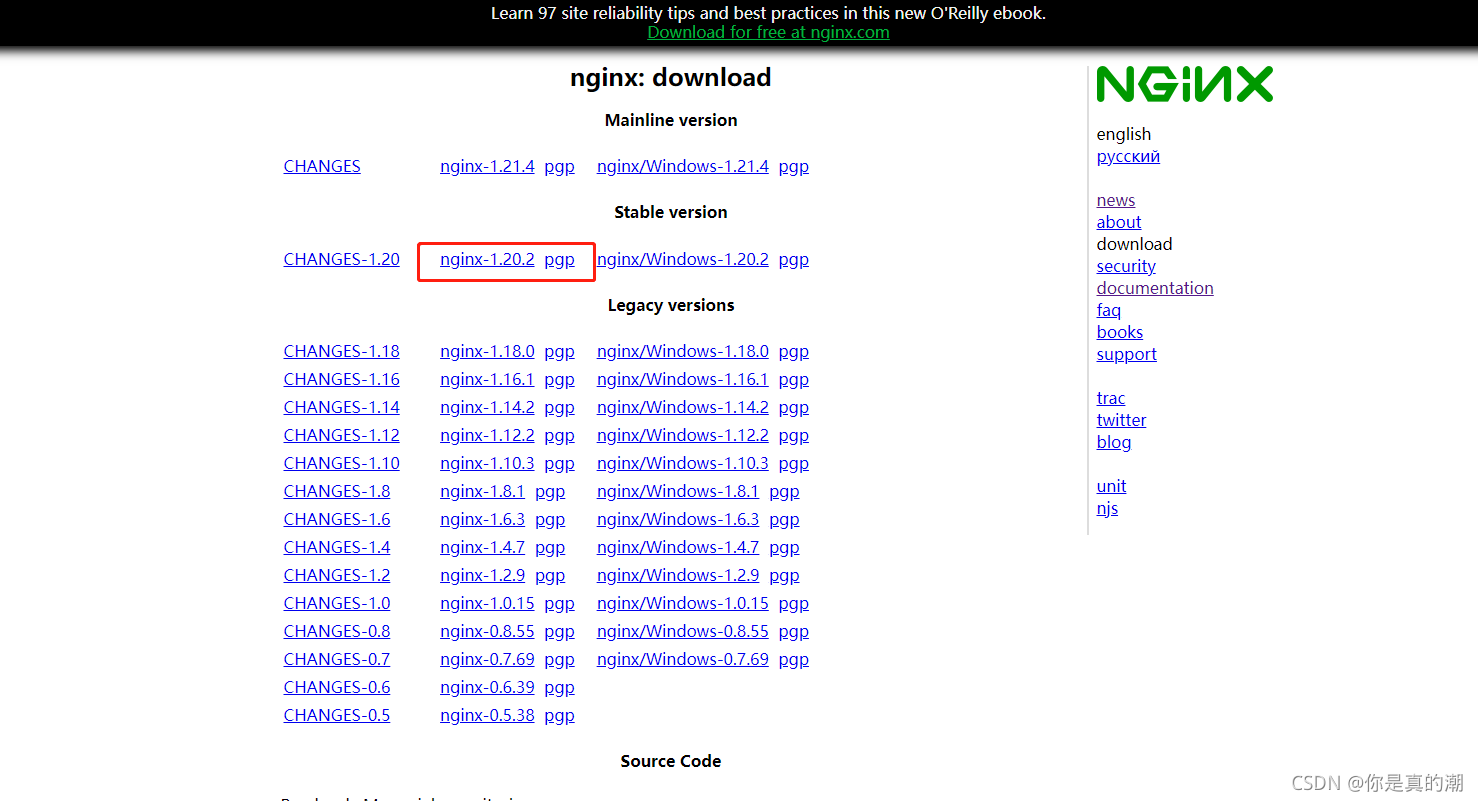Download nginx/Windows-1.14.2

click(683, 407)
